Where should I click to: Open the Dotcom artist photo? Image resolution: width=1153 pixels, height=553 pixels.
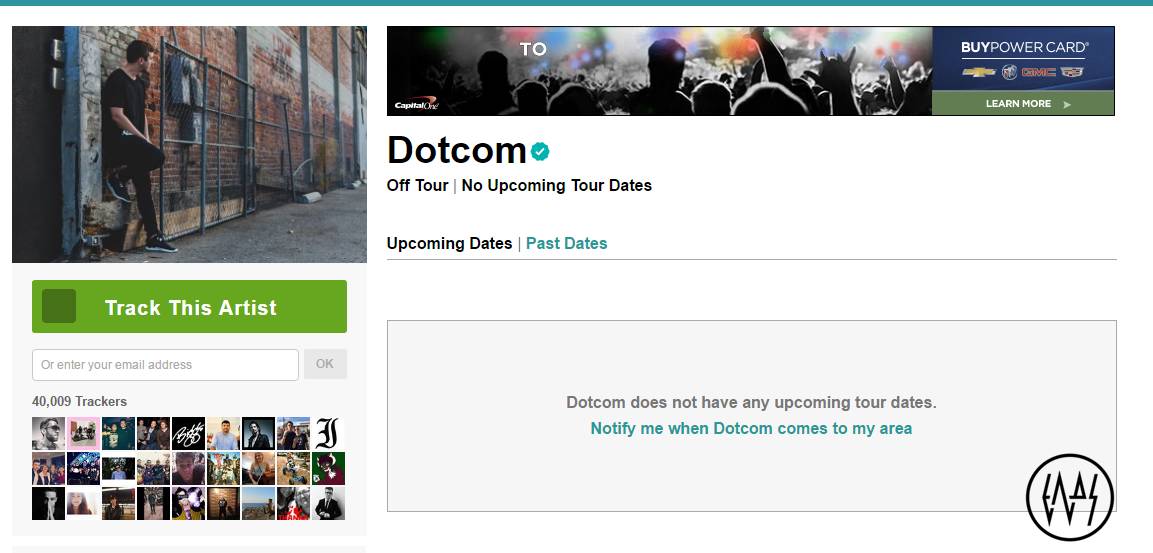(x=189, y=145)
